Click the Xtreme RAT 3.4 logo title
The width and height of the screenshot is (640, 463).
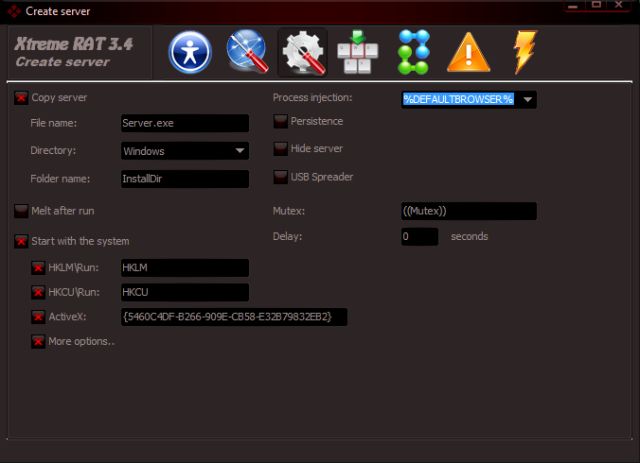(x=74, y=44)
